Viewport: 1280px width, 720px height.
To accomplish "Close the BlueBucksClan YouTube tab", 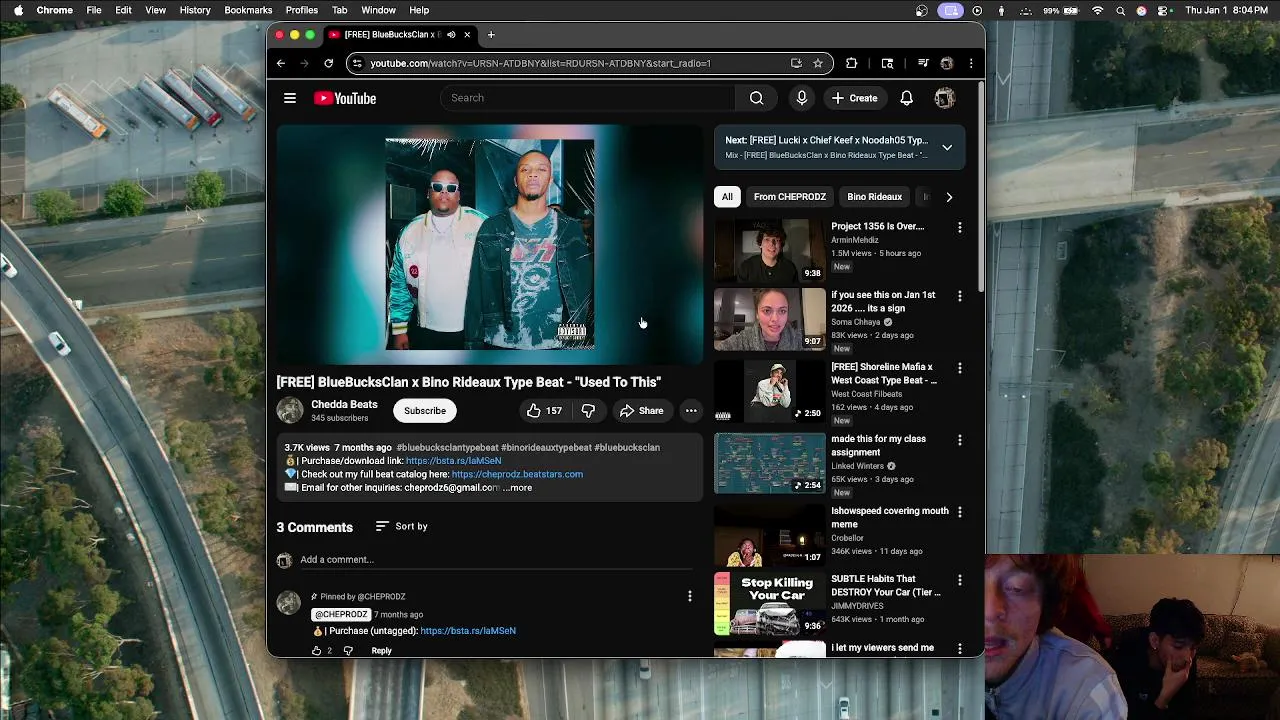I will [467, 35].
